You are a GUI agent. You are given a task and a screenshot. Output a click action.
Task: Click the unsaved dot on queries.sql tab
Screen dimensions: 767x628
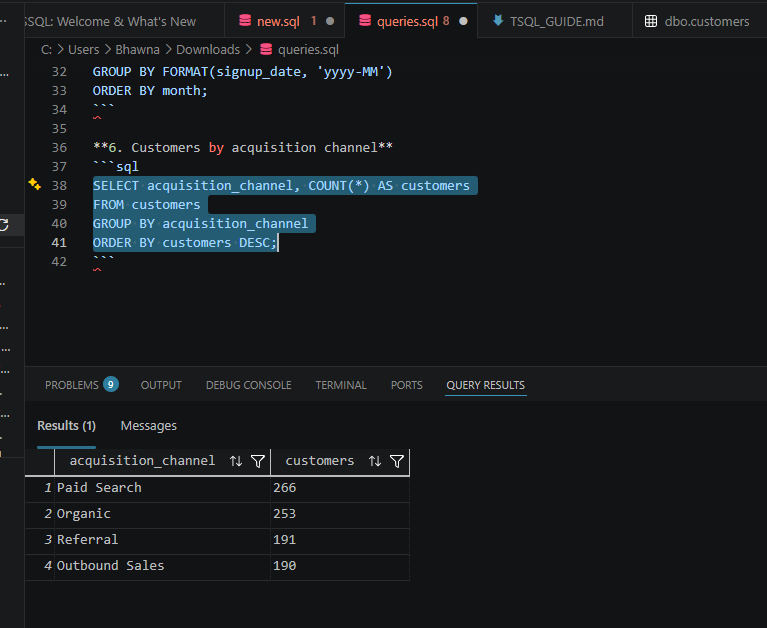coord(463,21)
